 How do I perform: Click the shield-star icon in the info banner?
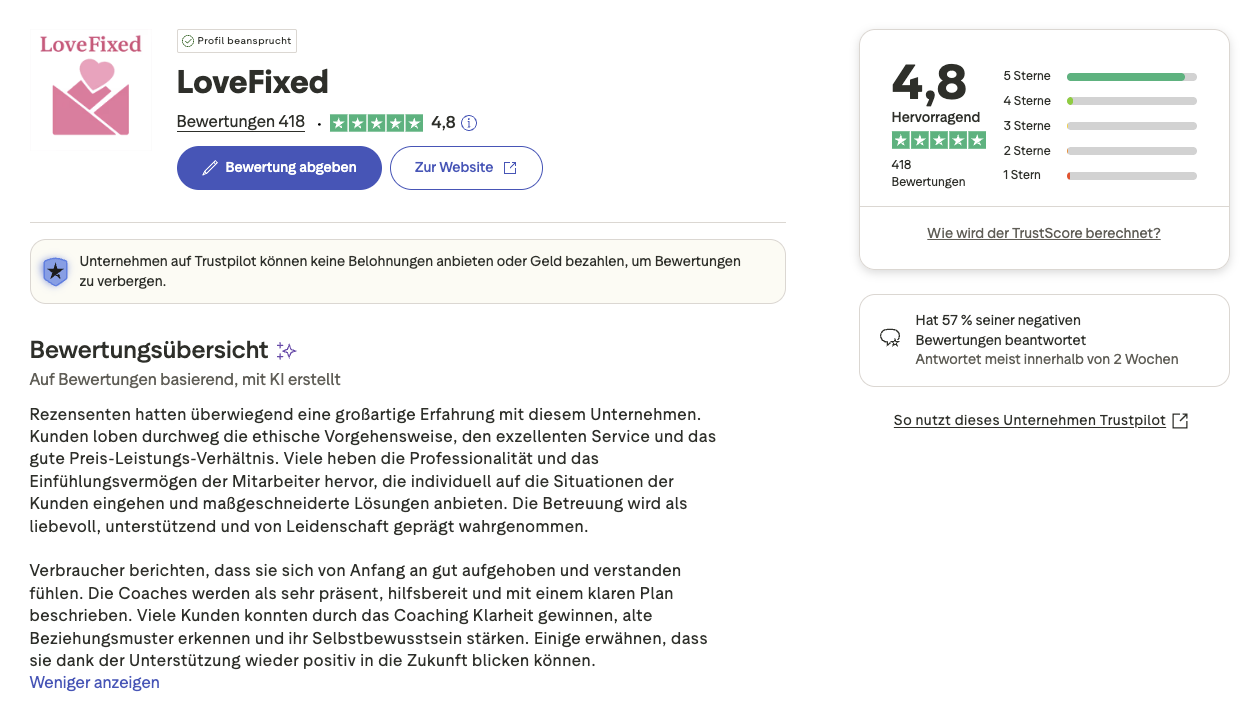pyautogui.click(x=55, y=271)
